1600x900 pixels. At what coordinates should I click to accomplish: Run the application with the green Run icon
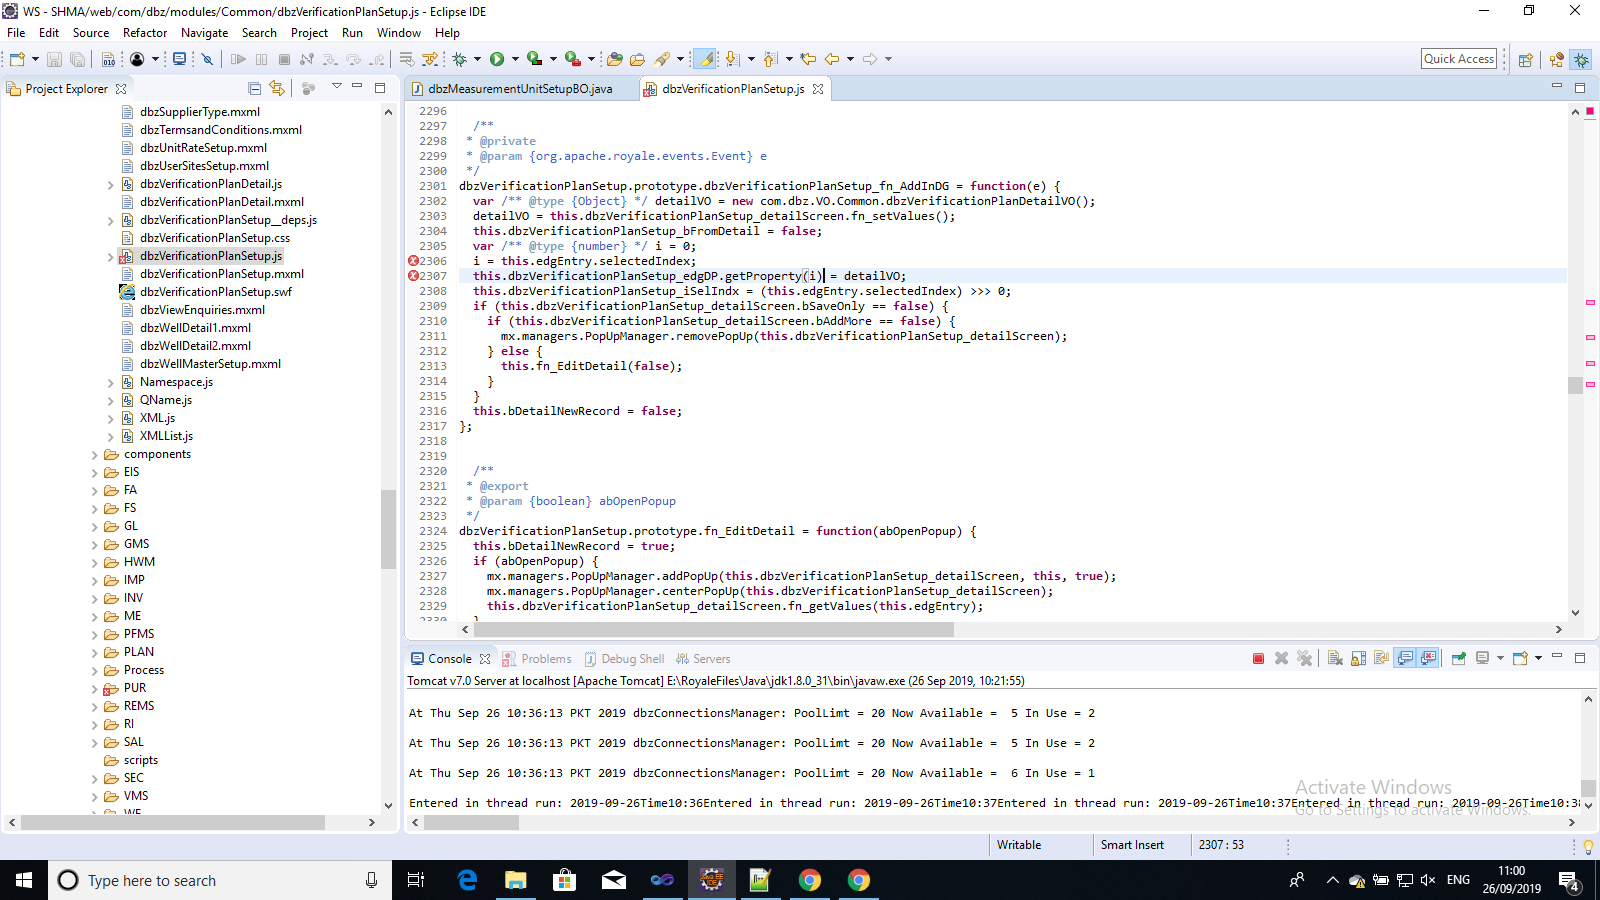tap(498, 59)
